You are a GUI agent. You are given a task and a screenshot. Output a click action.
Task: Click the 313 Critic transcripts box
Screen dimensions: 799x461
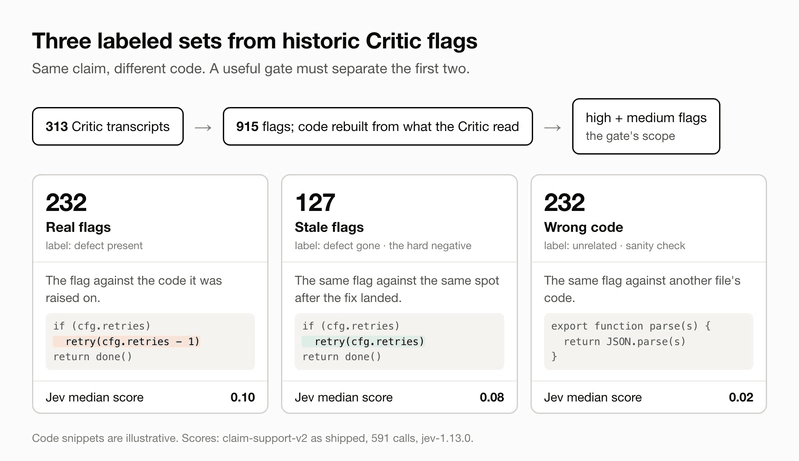coord(108,126)
